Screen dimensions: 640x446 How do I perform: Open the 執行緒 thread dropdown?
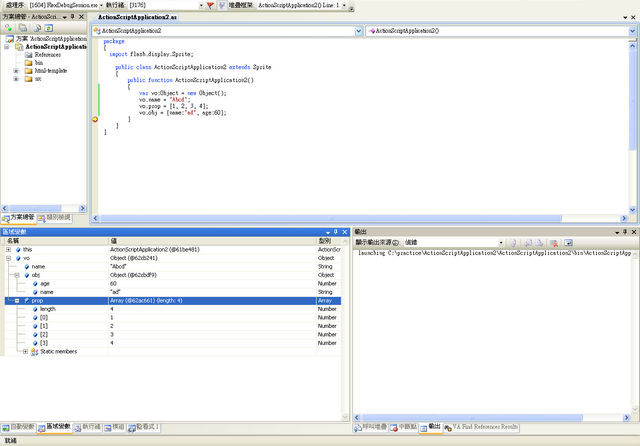pos(201,5)
